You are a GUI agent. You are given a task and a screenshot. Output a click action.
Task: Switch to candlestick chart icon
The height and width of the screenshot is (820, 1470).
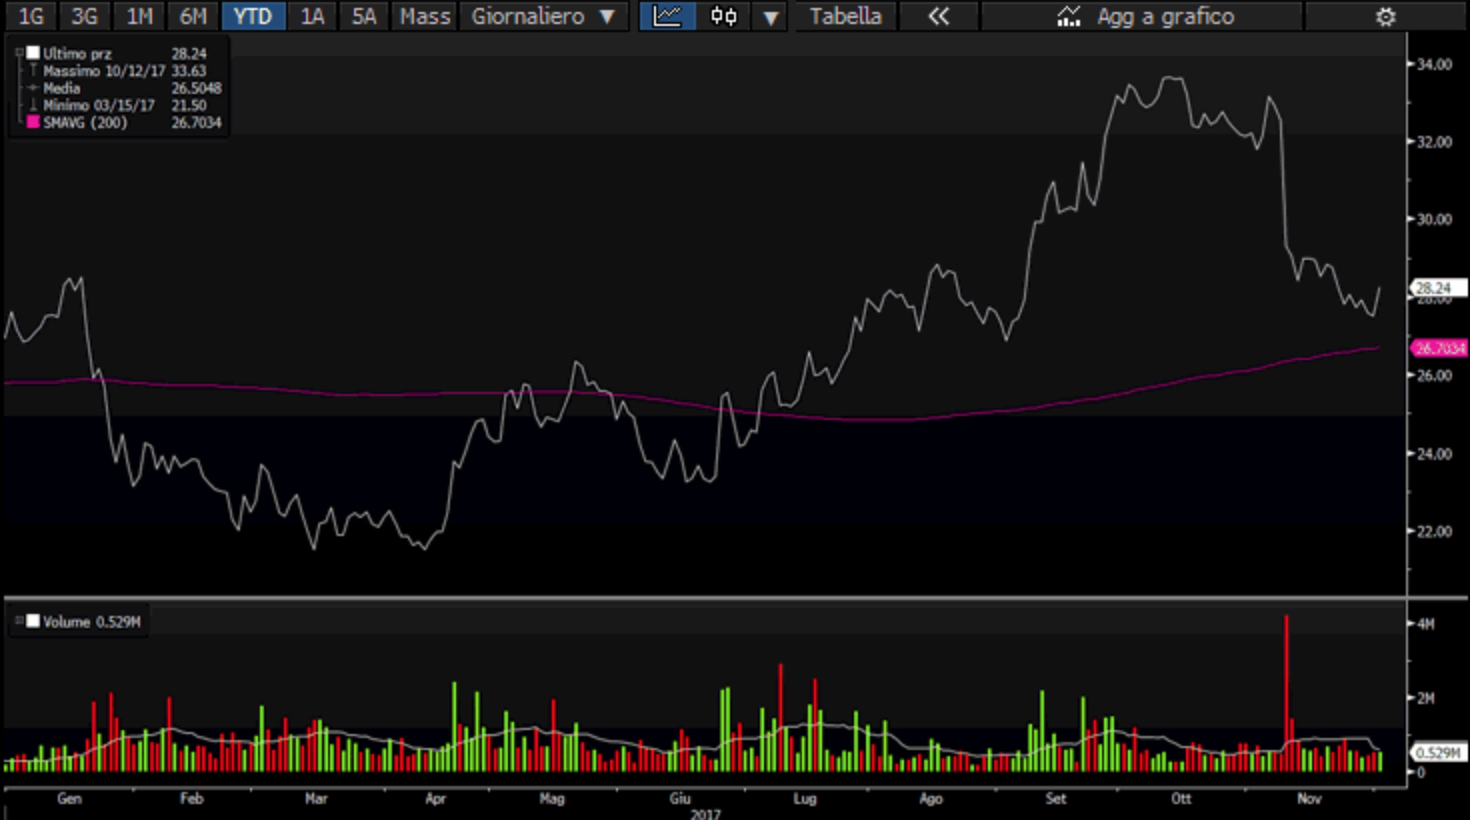coord(724,16)
